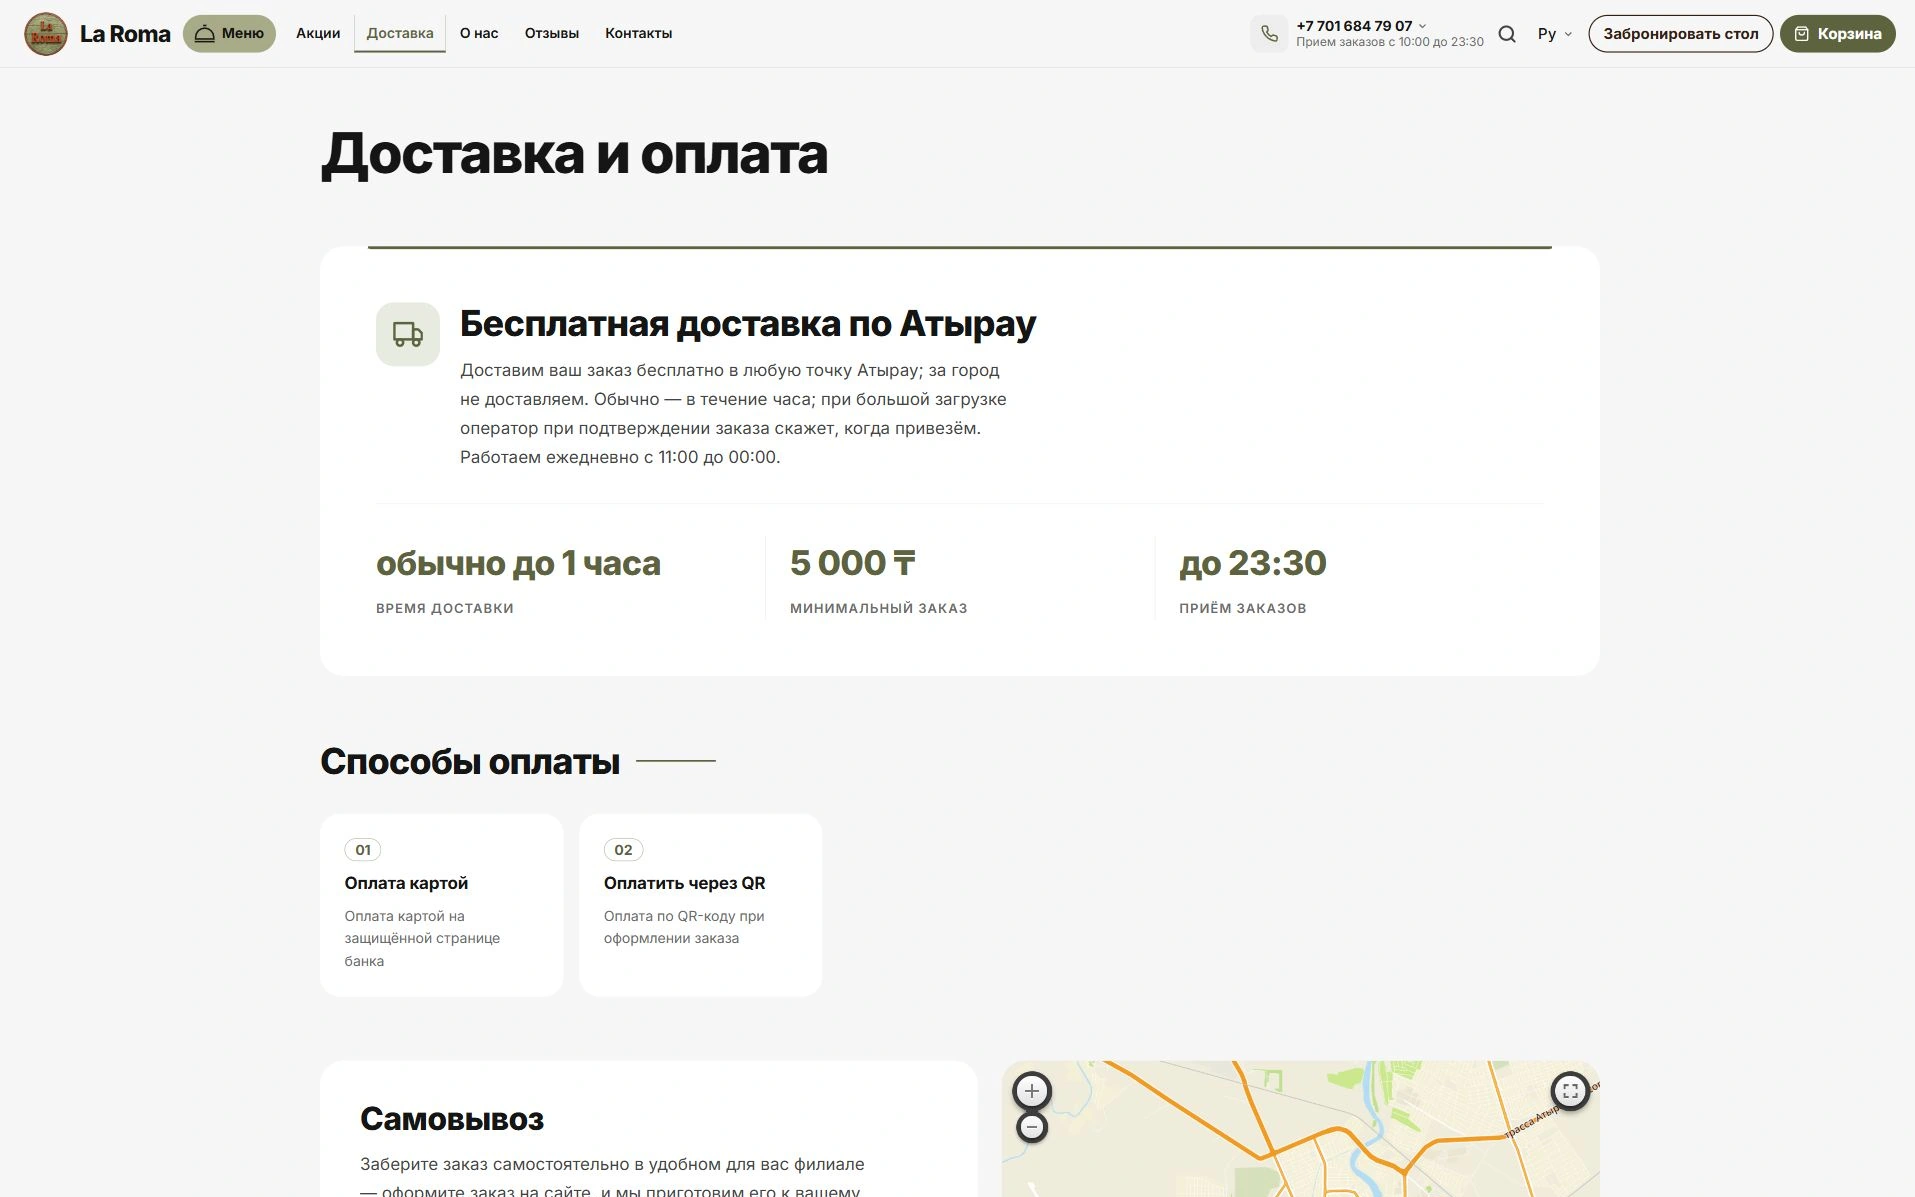Click the '5 000 ₸' minimum order value
This screenshot has height=1197, width=1915.
coord(853,563)
